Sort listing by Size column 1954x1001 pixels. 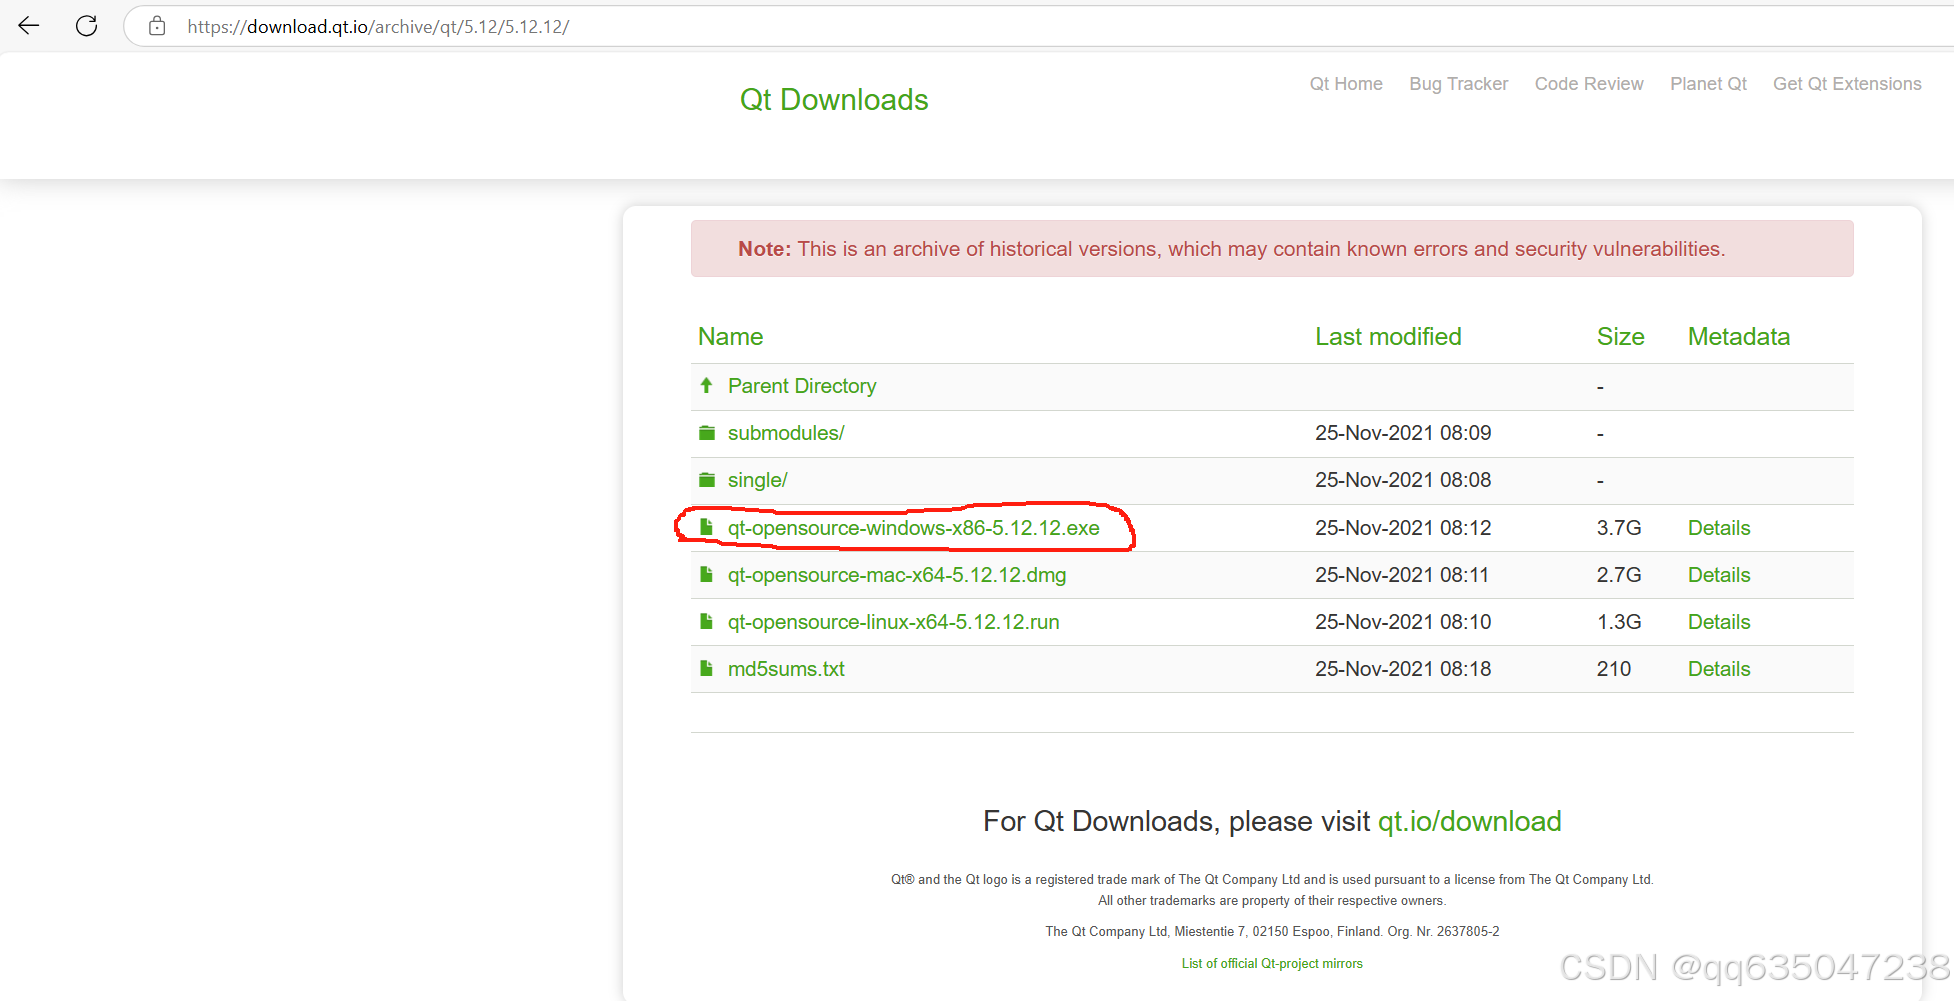click(x=1620, y=337)
